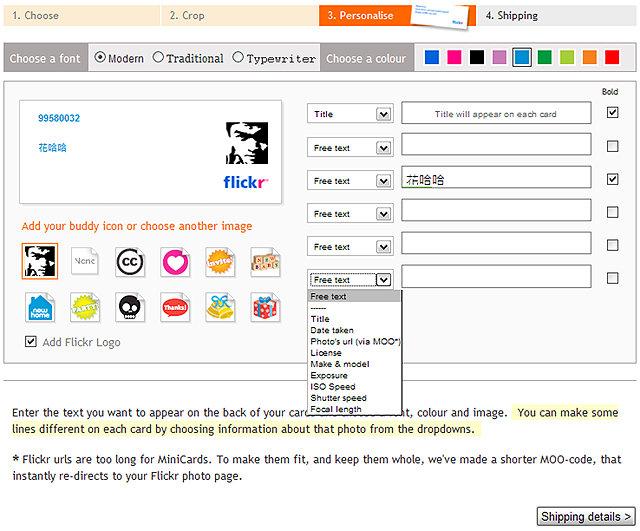Pick the blue New Home icon
This screenshot has width=640, height=531.
(40, 307)
